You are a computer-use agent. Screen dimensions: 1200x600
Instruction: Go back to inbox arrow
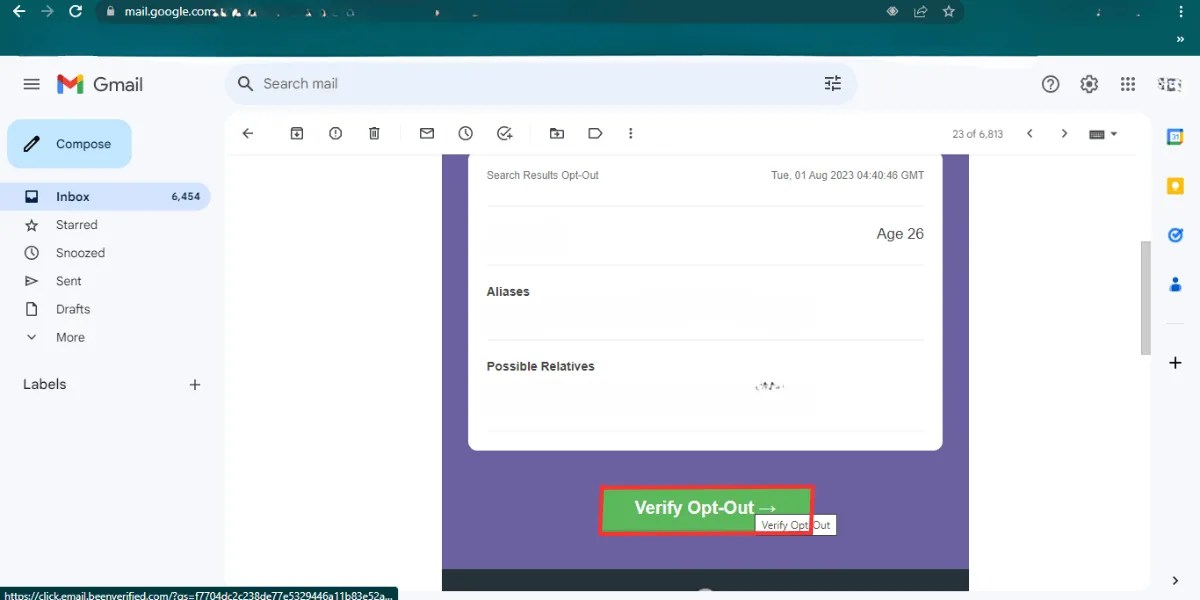click(248, 133)
